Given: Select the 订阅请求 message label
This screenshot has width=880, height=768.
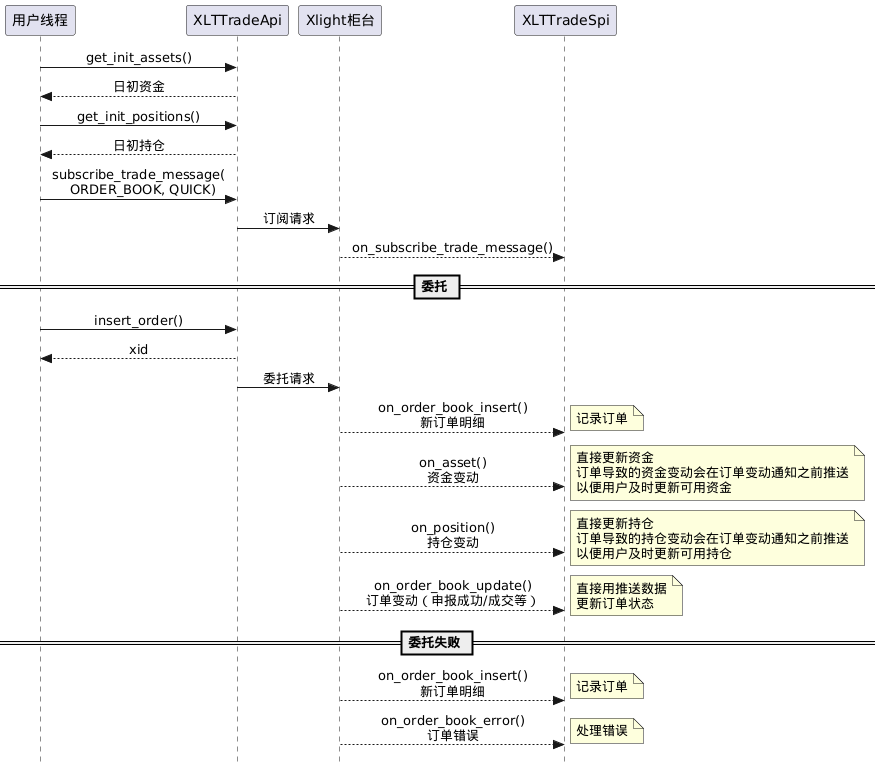Looking at the screenshot, I should pos(289,218).
